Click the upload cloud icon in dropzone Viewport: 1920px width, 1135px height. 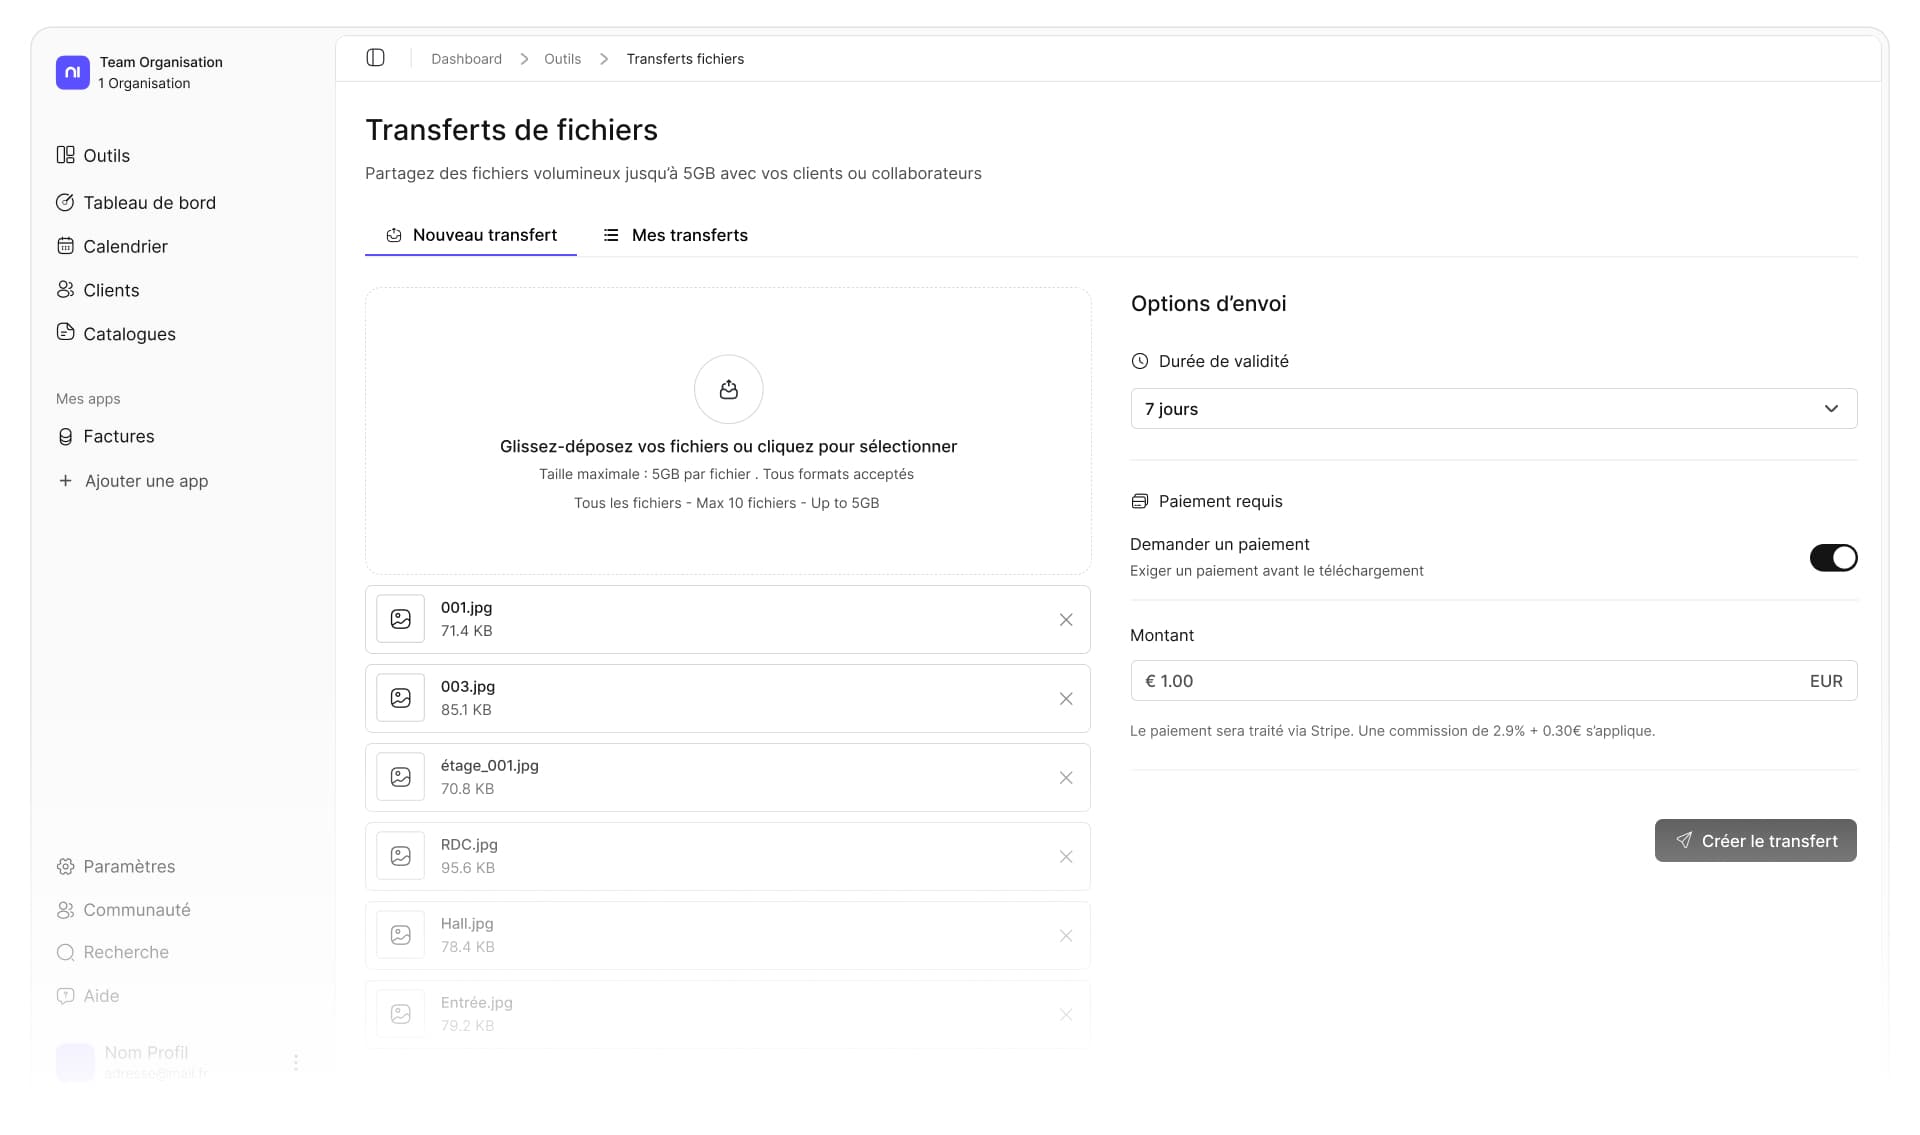(728, 389)
